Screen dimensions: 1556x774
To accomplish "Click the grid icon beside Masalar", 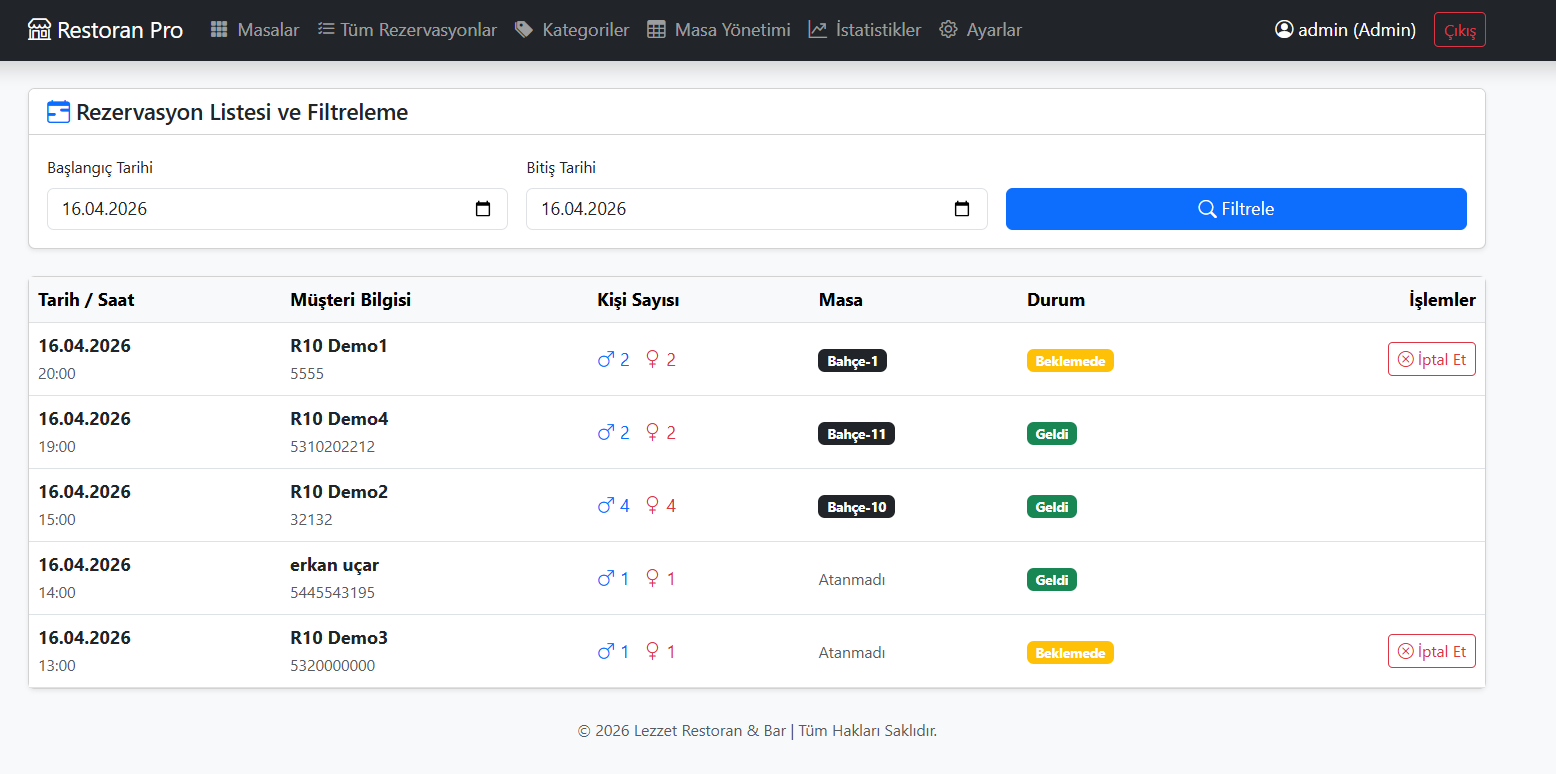I will (219, 30).
